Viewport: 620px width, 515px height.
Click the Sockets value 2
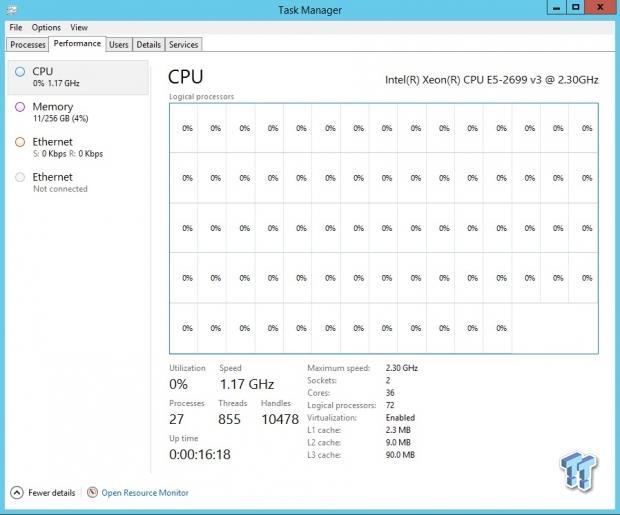coord(388,380)
